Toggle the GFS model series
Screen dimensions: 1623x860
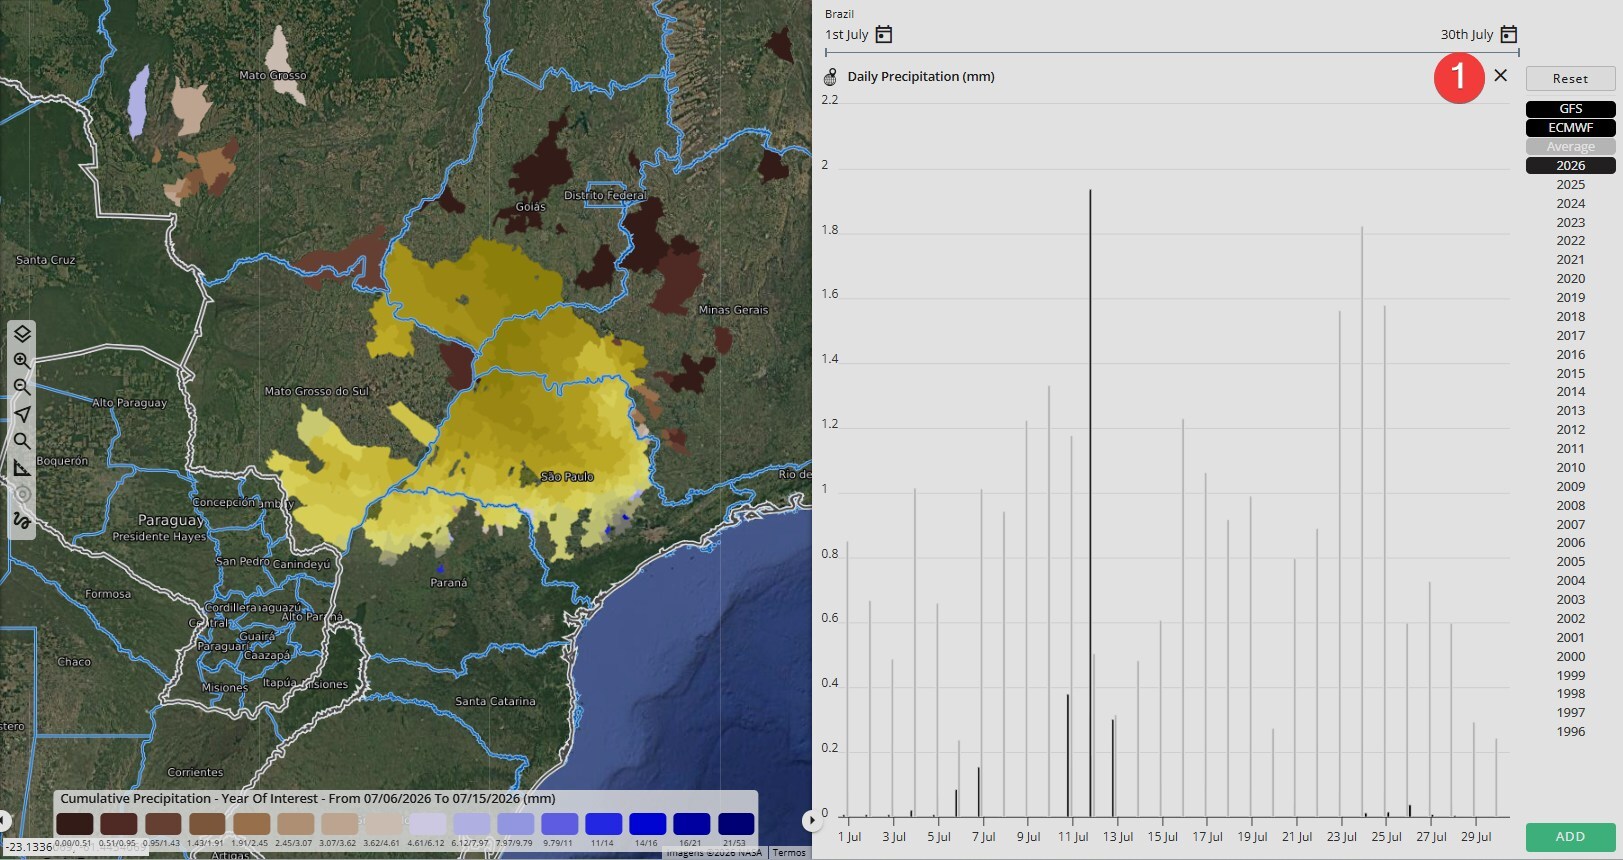1570,109
